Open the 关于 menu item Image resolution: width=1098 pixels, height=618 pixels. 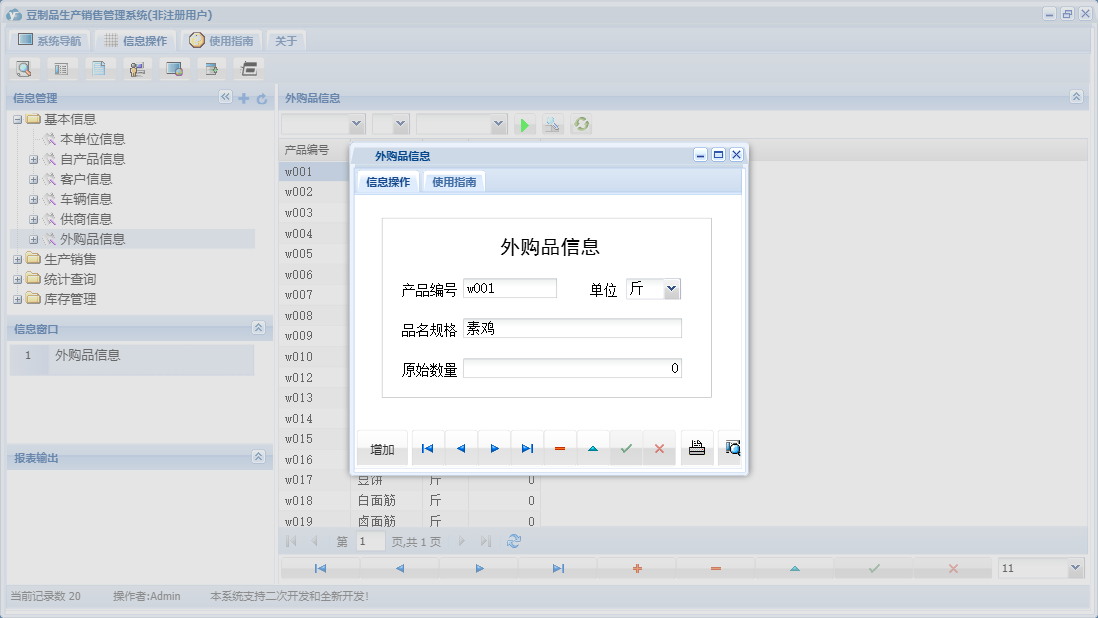(285, 40)
